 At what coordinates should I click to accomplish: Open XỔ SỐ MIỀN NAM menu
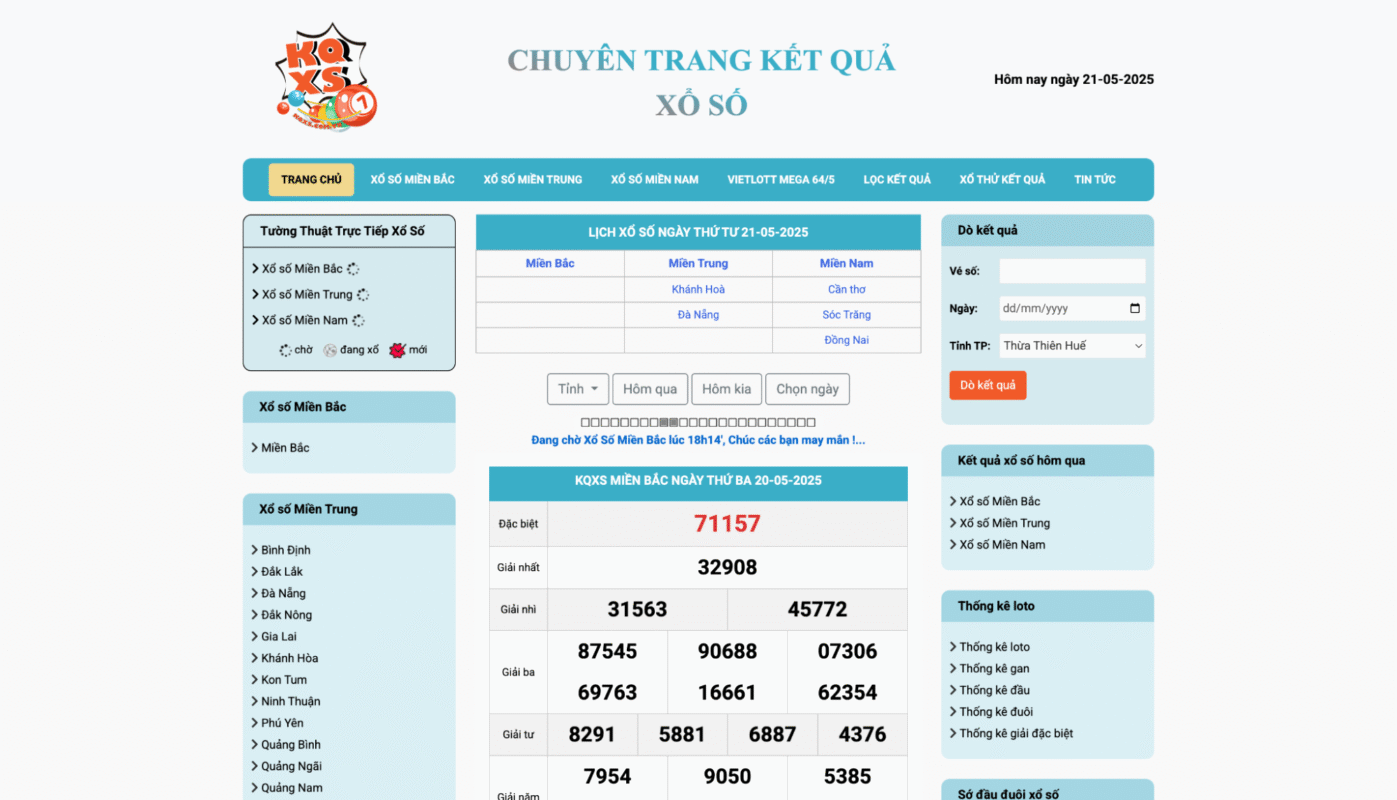pos(654,180)
